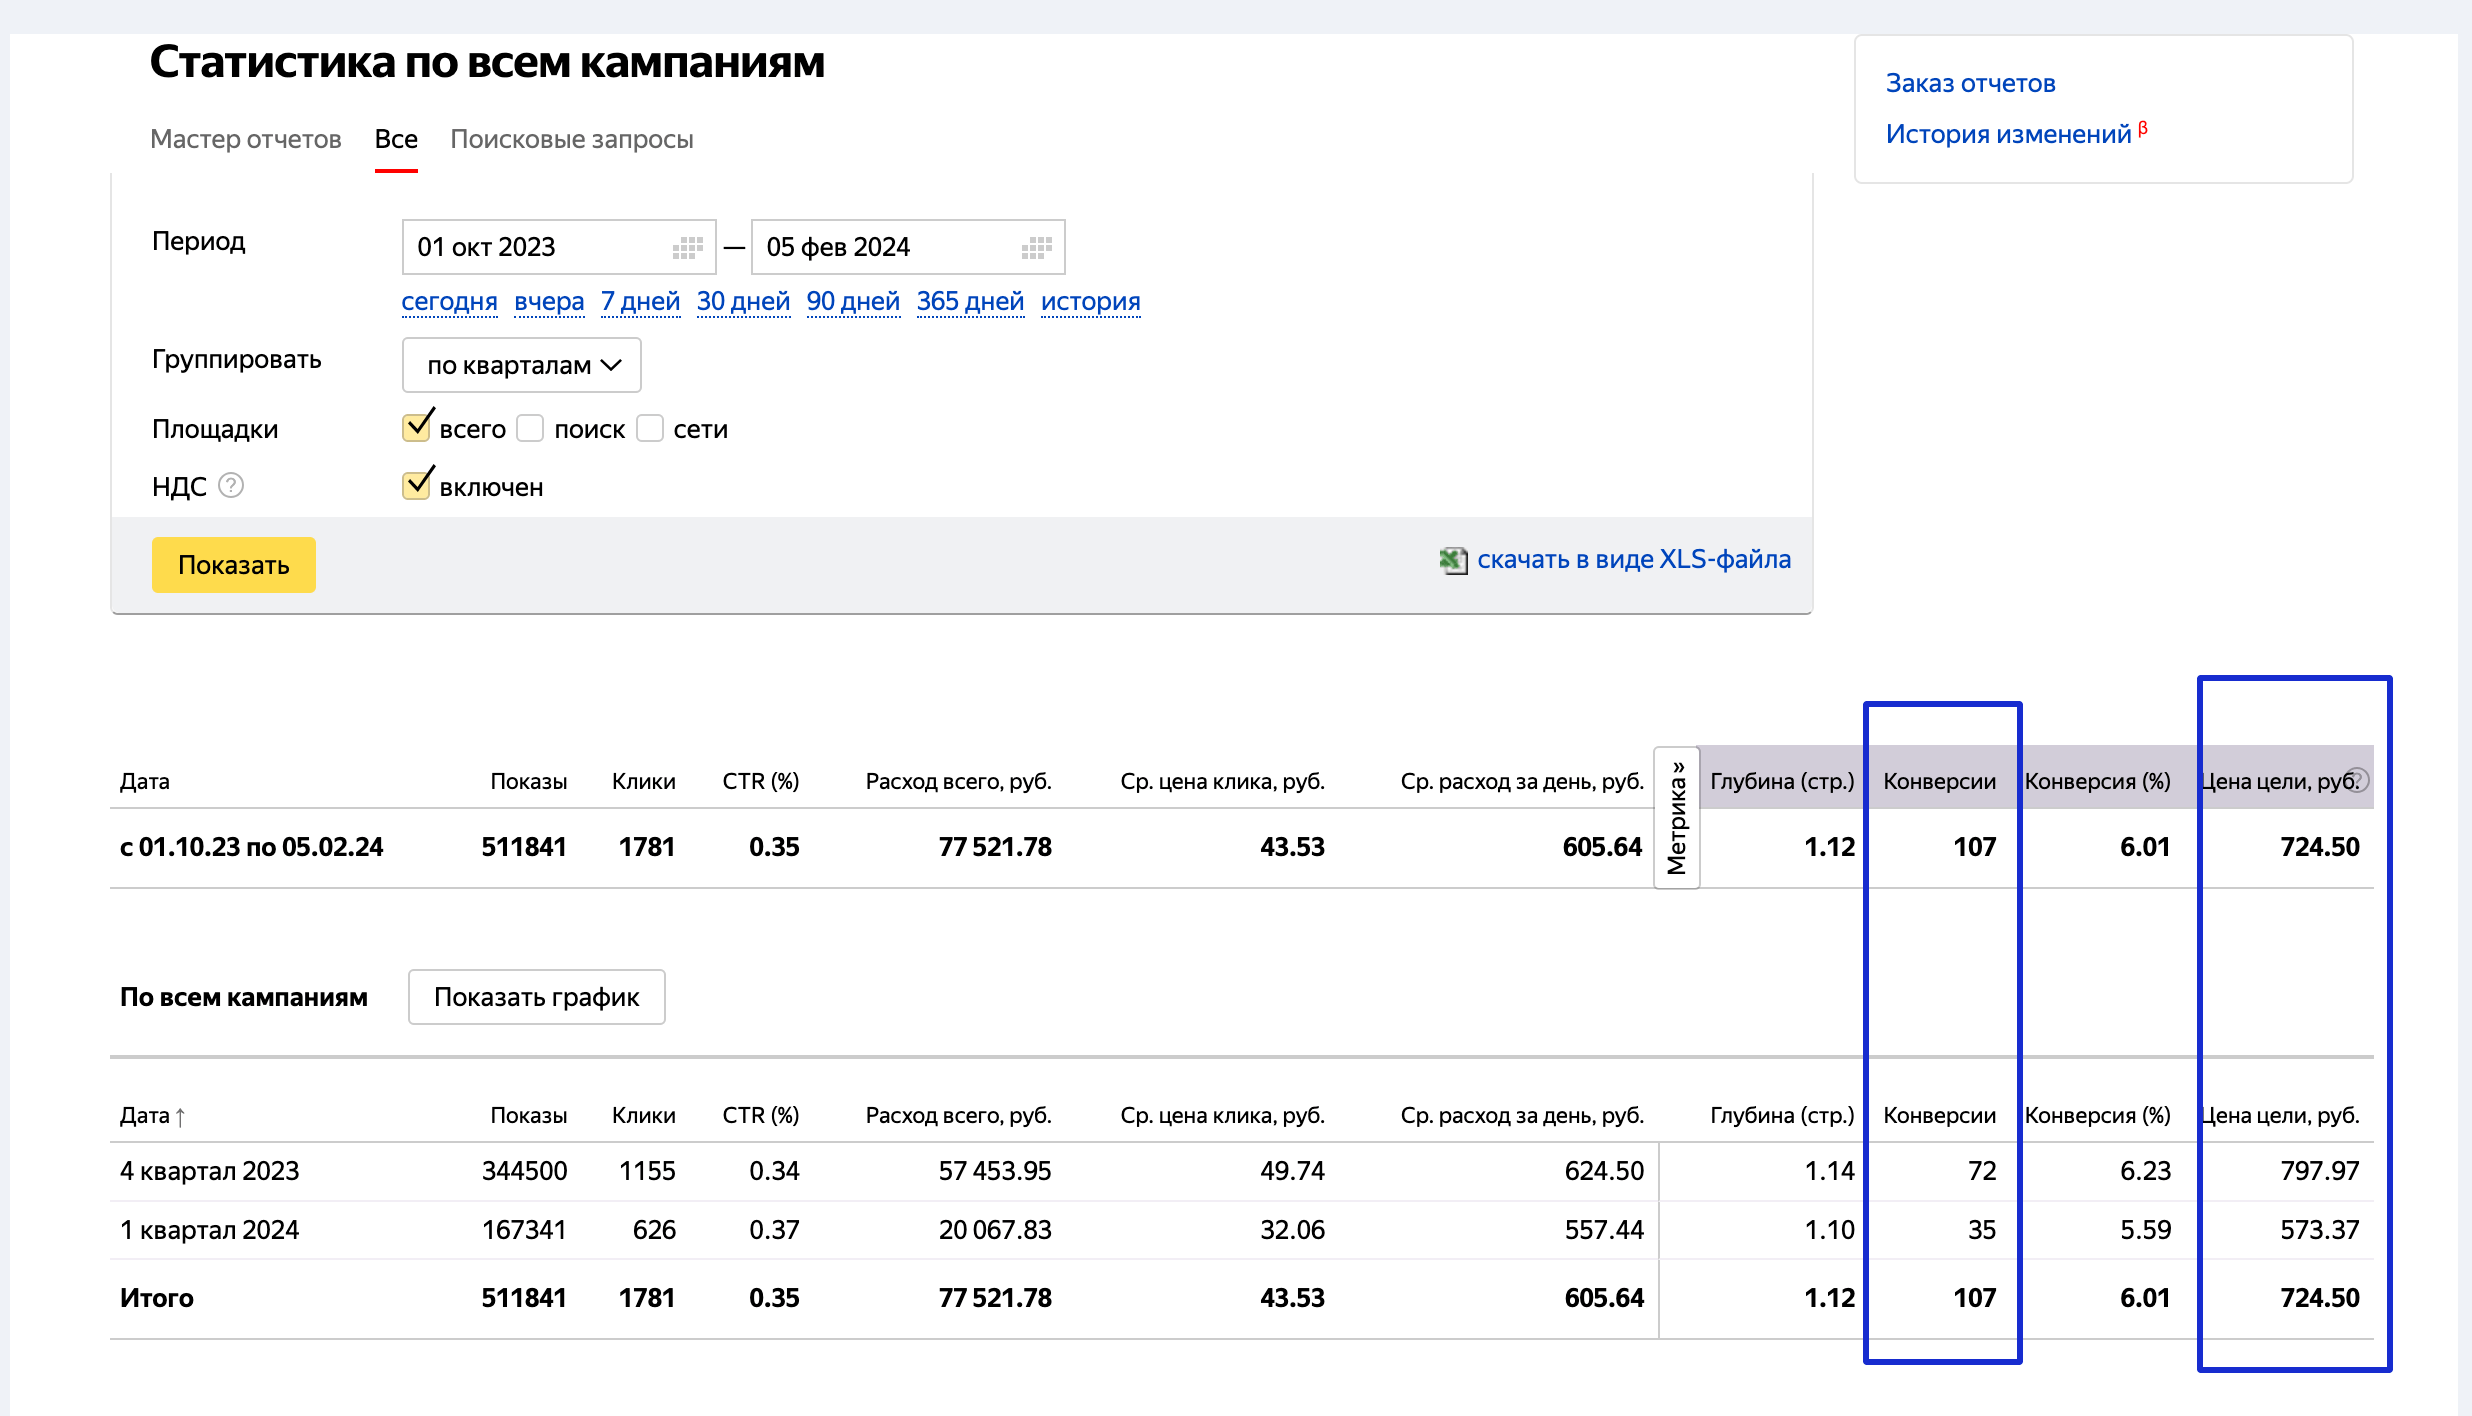Open the end date calendar icon

pyautogui.click(x=1037, y=247)
